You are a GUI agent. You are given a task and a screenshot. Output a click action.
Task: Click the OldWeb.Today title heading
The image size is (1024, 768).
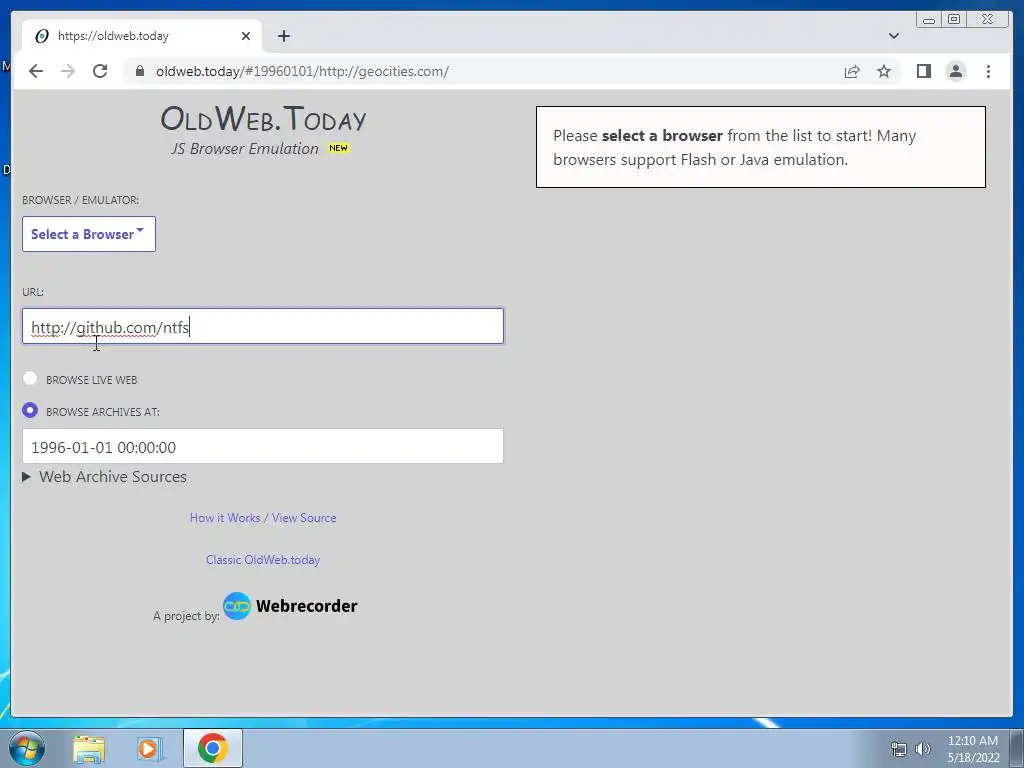[263, 119]
